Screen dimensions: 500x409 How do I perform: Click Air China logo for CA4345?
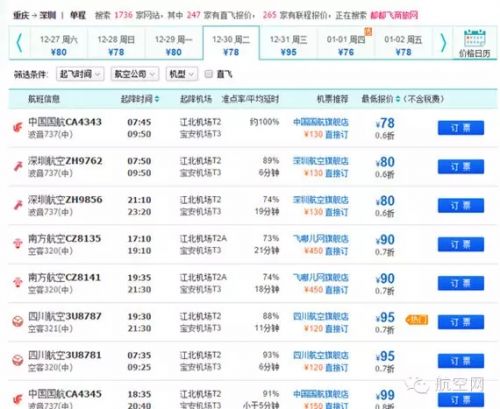[x=18, y=399]
